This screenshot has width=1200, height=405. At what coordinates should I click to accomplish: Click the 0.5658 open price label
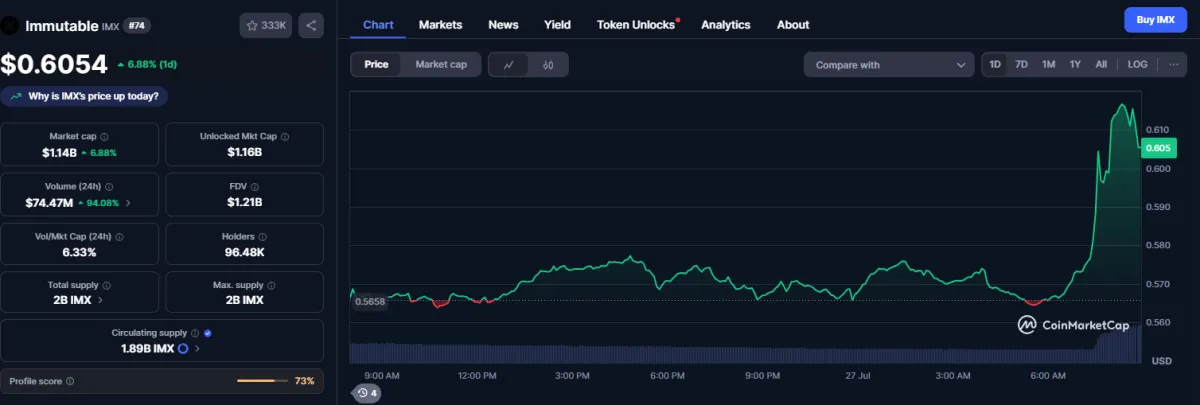click(x=368, y=301)
